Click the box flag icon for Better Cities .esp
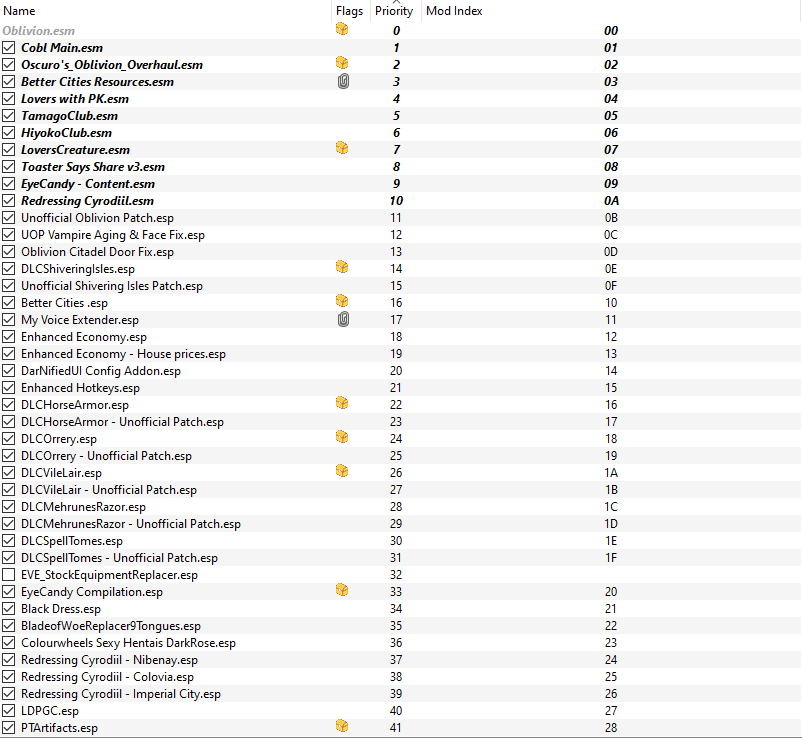Screen dimensions: 802x739 tap(342, 301)
